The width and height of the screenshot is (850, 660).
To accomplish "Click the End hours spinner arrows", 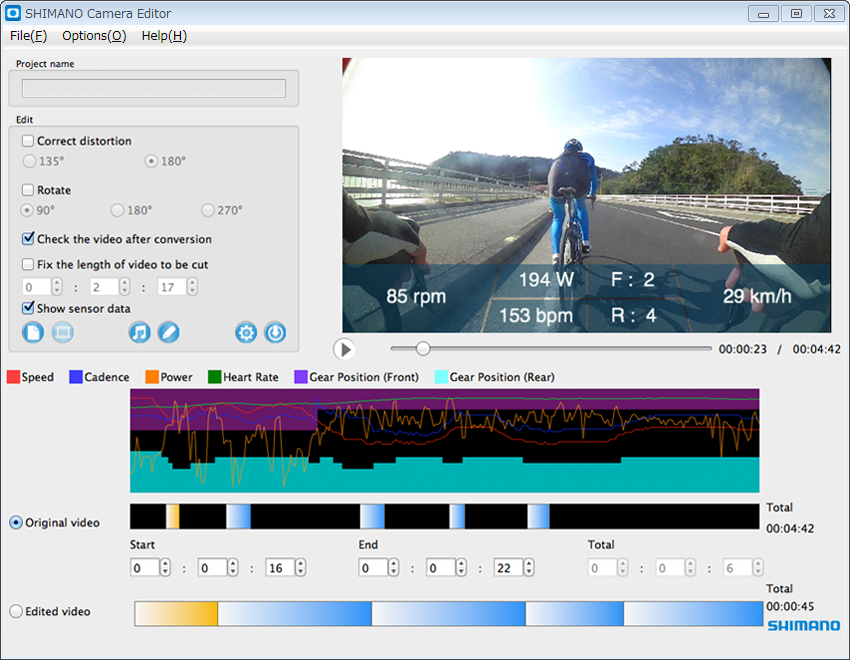I will [x=394, y=567].
